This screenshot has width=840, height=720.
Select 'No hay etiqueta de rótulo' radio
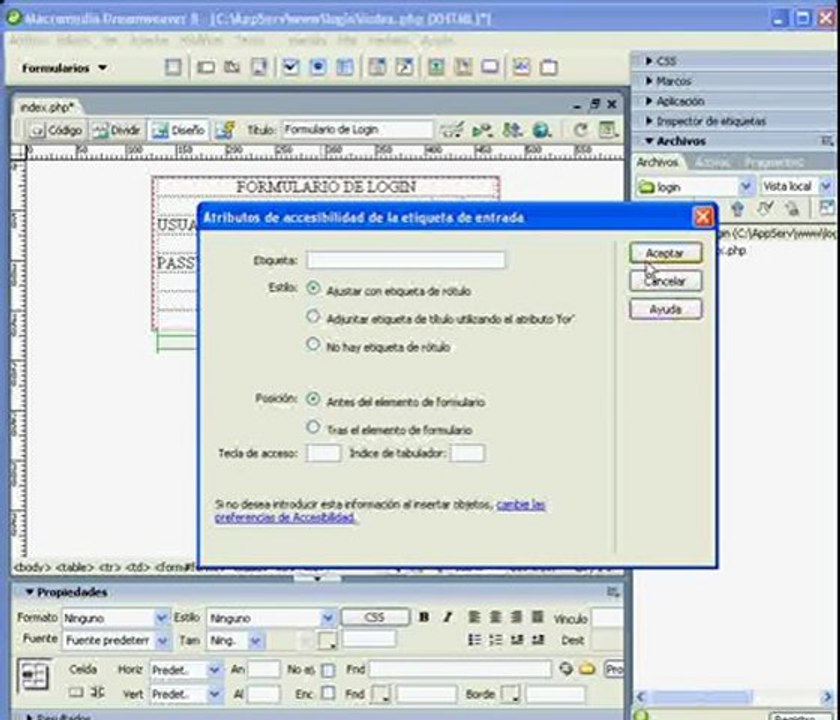(313, 344)
